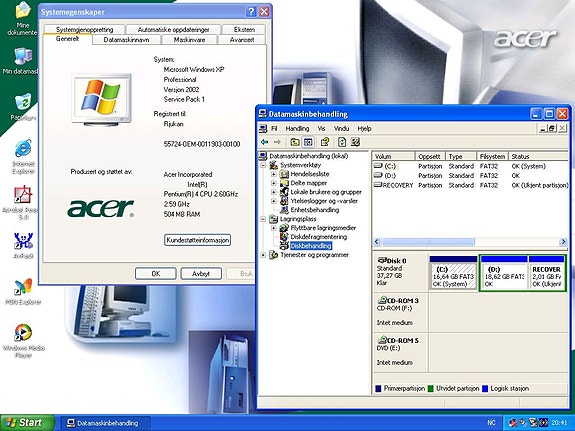Select Diskbehandling in the tree

(x=311, y=246)
